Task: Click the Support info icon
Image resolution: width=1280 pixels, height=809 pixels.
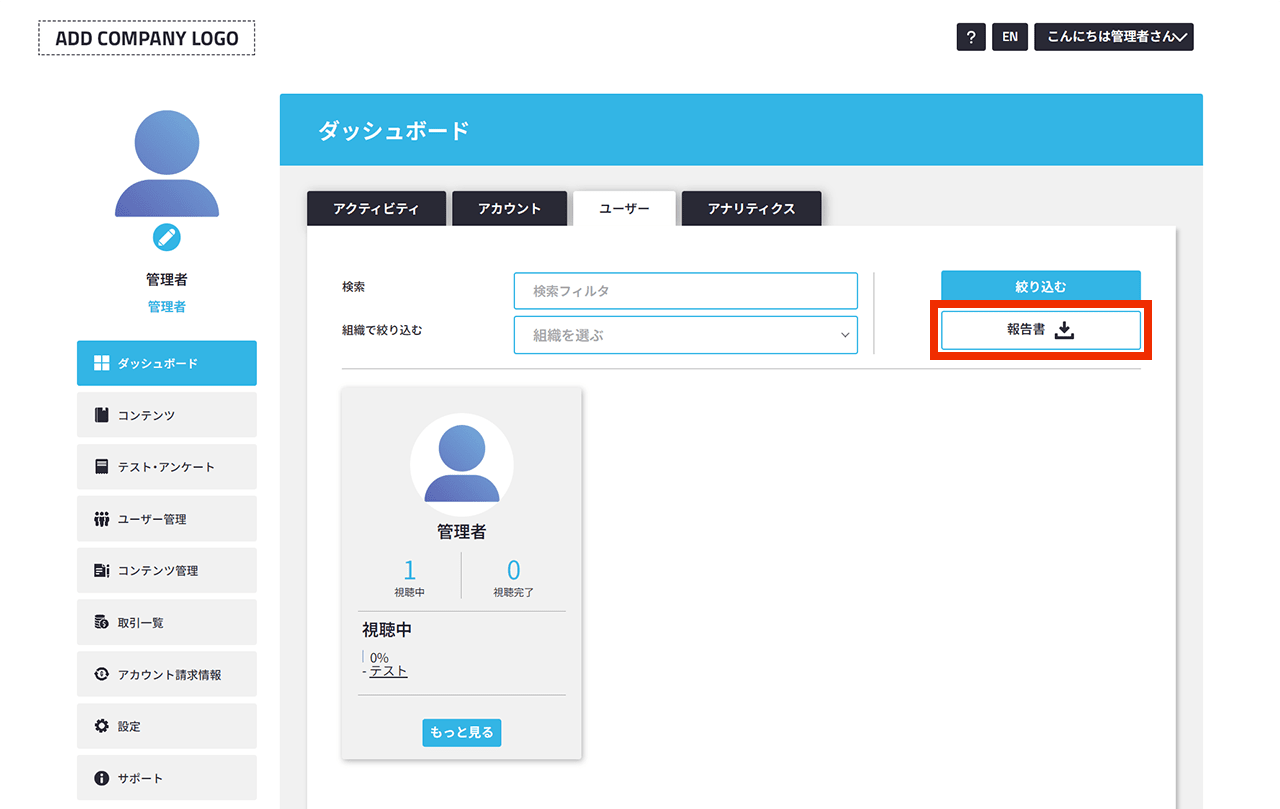Action: coord(100,777)
